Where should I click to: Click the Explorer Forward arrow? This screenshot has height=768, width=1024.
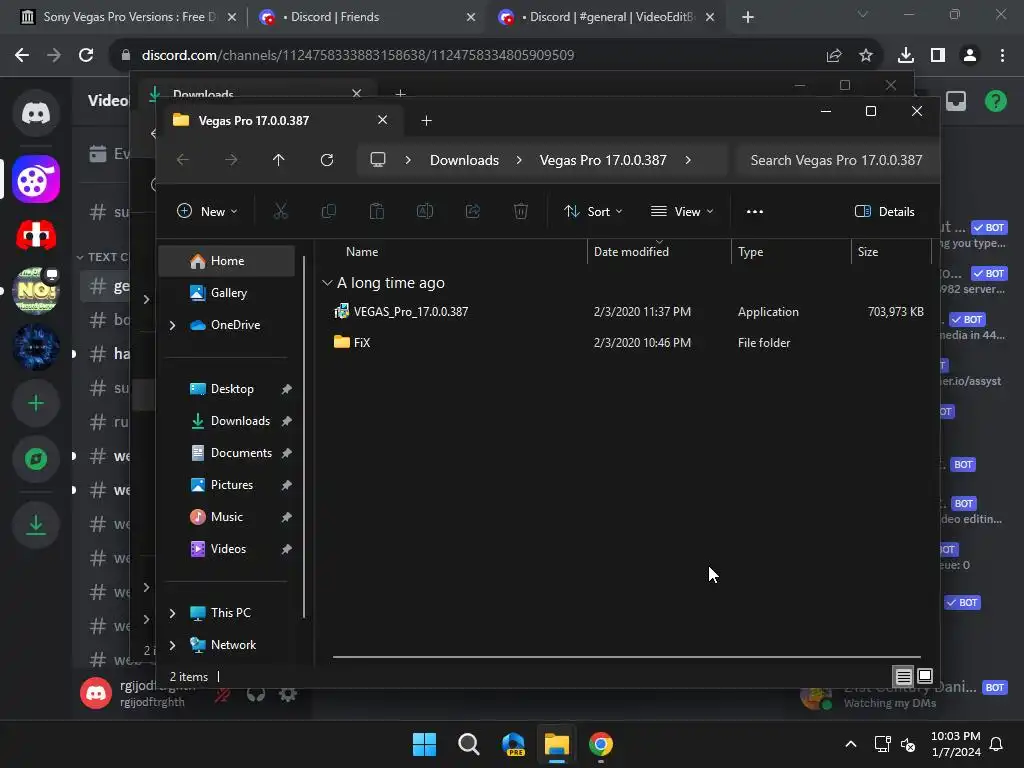click(x=231, y=159)
